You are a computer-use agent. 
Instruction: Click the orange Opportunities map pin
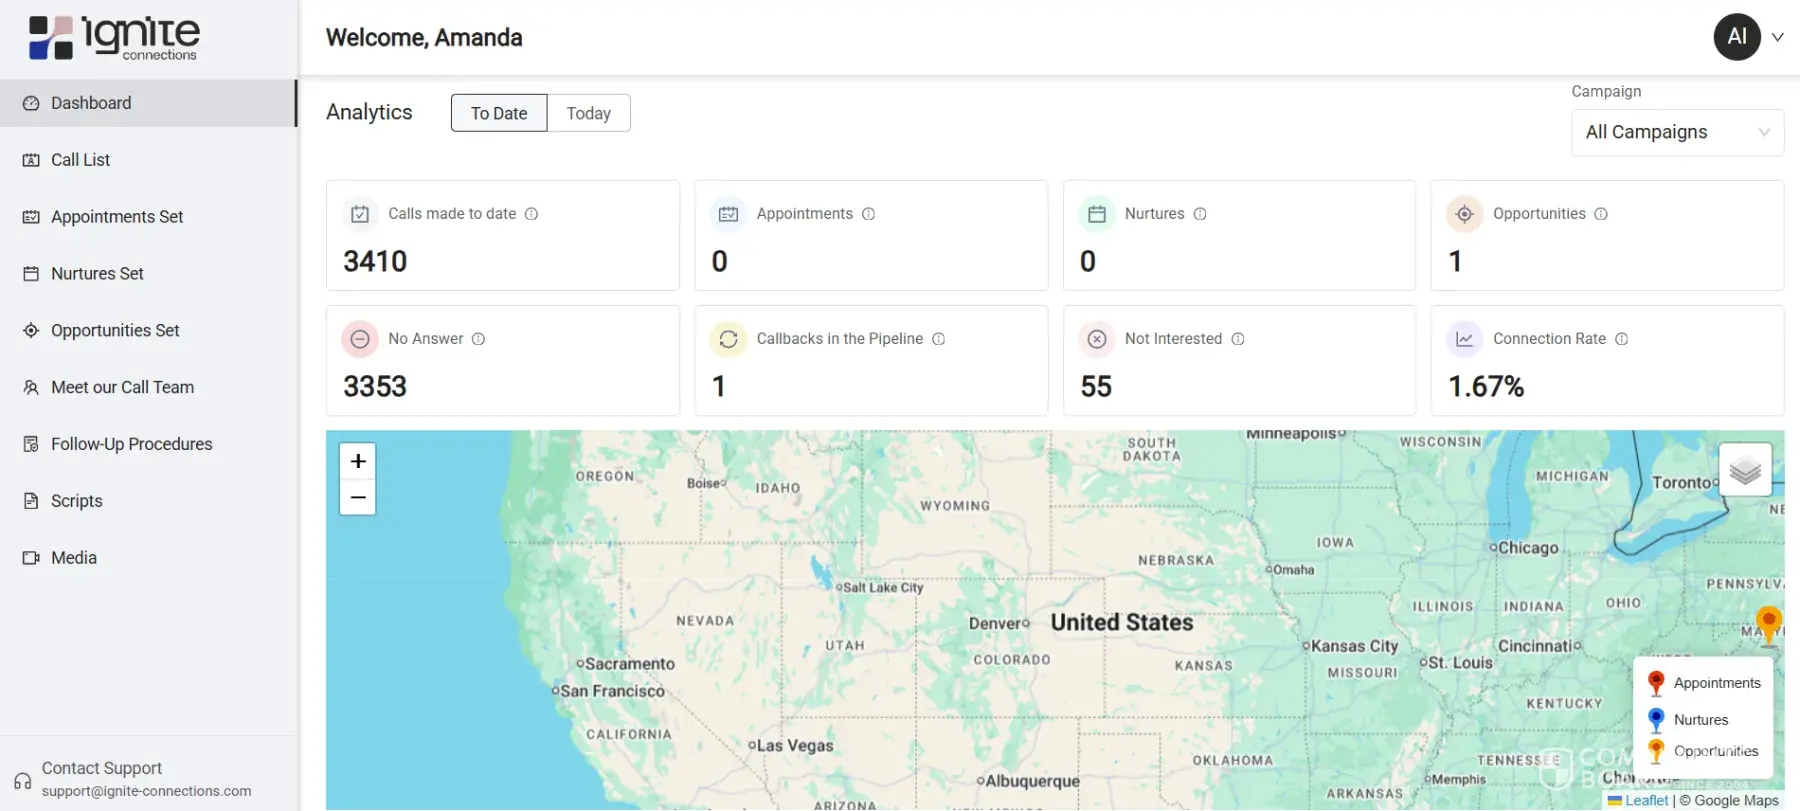coord(1768,623)
